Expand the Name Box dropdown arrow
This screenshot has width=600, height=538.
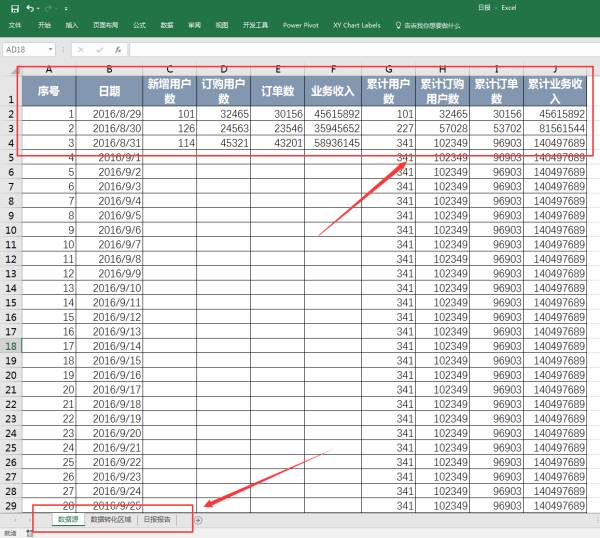point(50,50)
